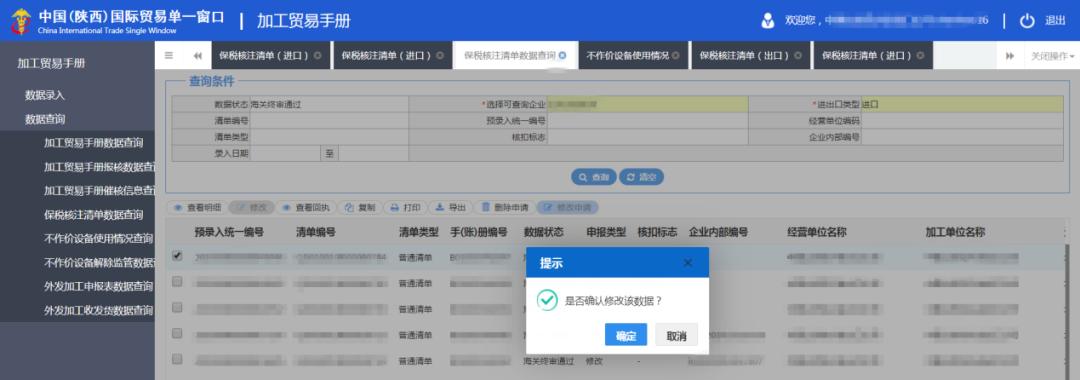Click the 查询 search button
Screen dimensions: 1080x380
pyautogui.click(x=593, y=177)
